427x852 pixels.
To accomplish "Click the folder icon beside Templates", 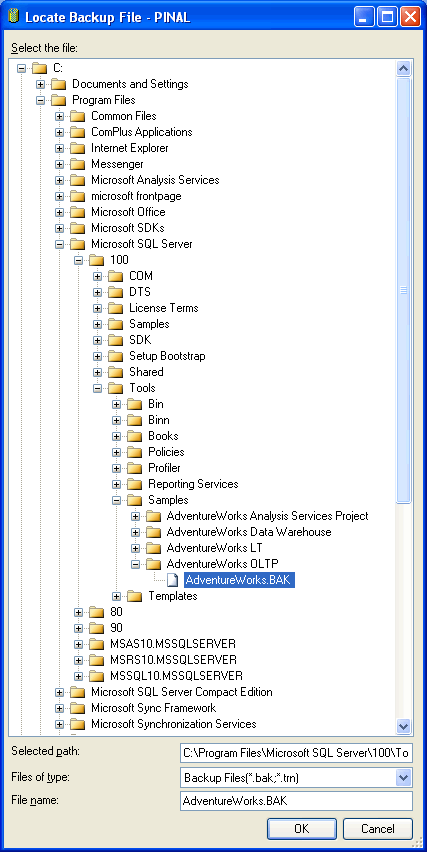I will click(135, 596).
